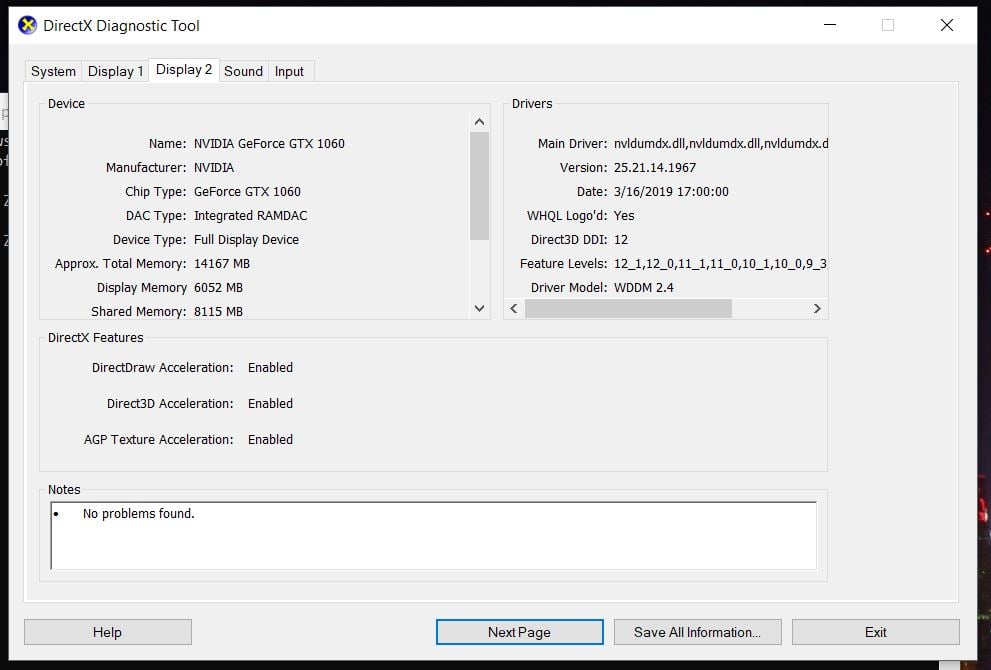Click Device panel scroll down arrow
991x670 pixels.
(479, 308)
